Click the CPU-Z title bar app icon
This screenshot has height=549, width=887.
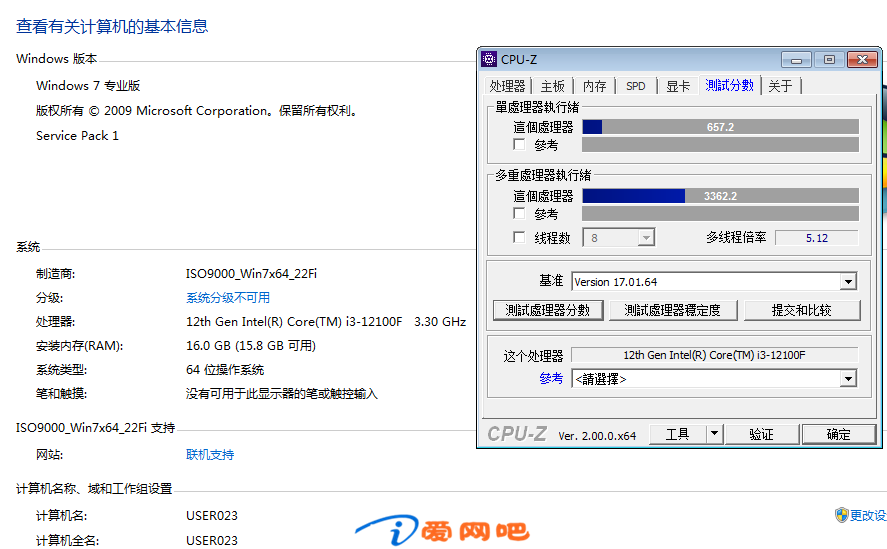click(x=489, y=59)
